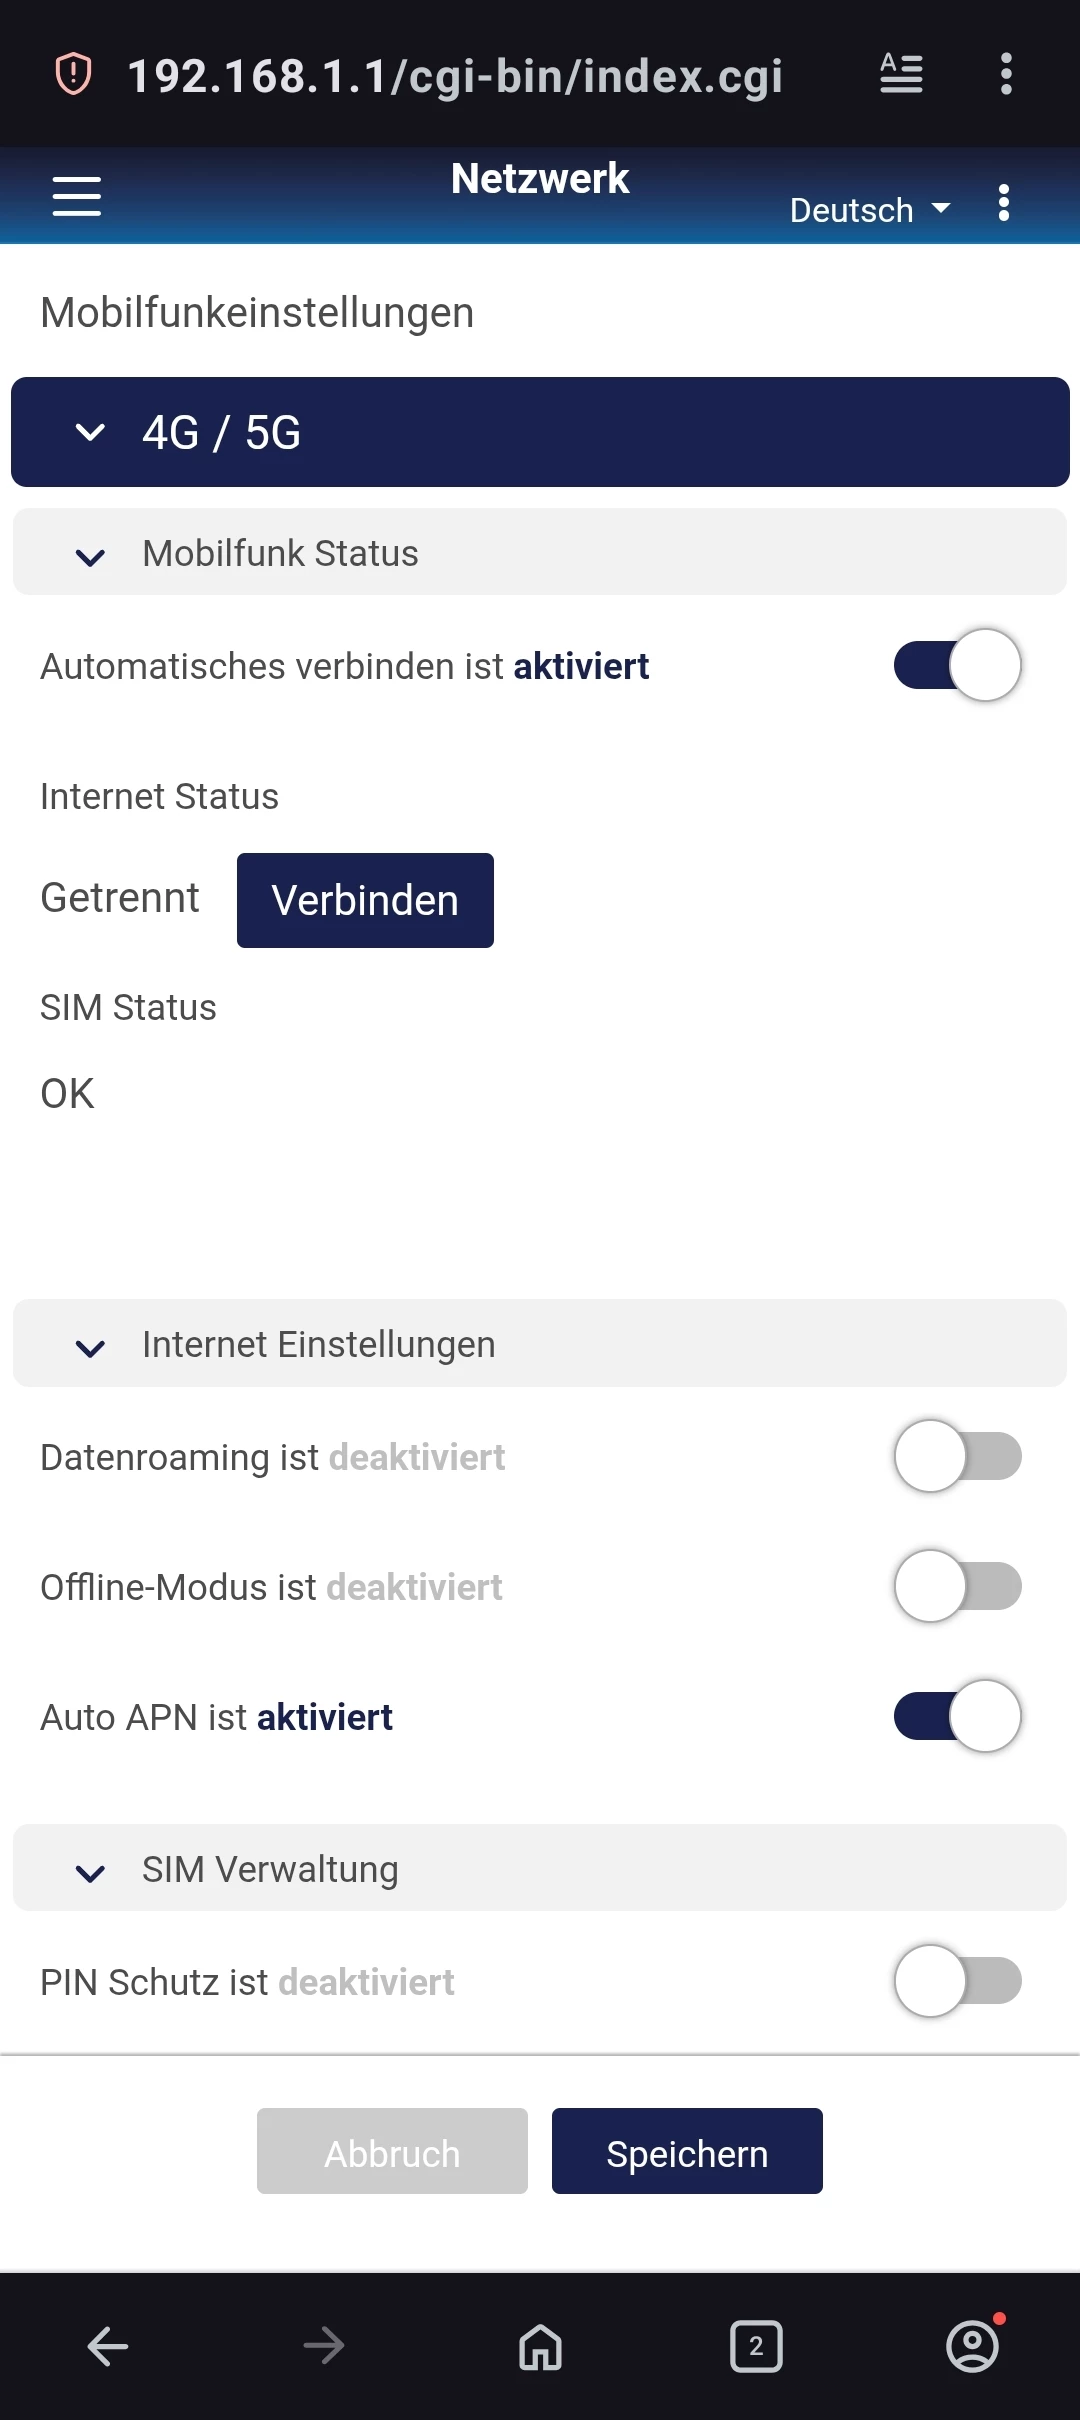The image size is (1080, 2420).
Task: Tap the site security shield icon
Action: [x=73, y=74]
